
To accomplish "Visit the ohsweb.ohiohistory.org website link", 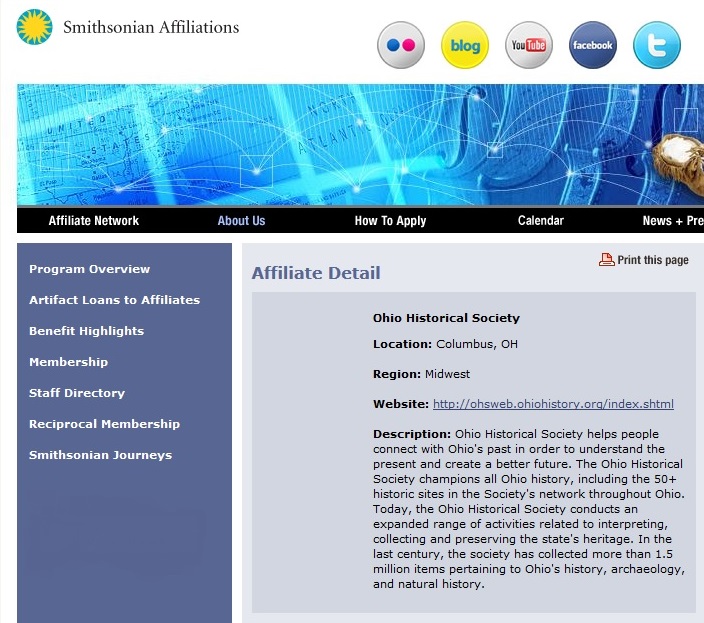I will tap(553, 404).
